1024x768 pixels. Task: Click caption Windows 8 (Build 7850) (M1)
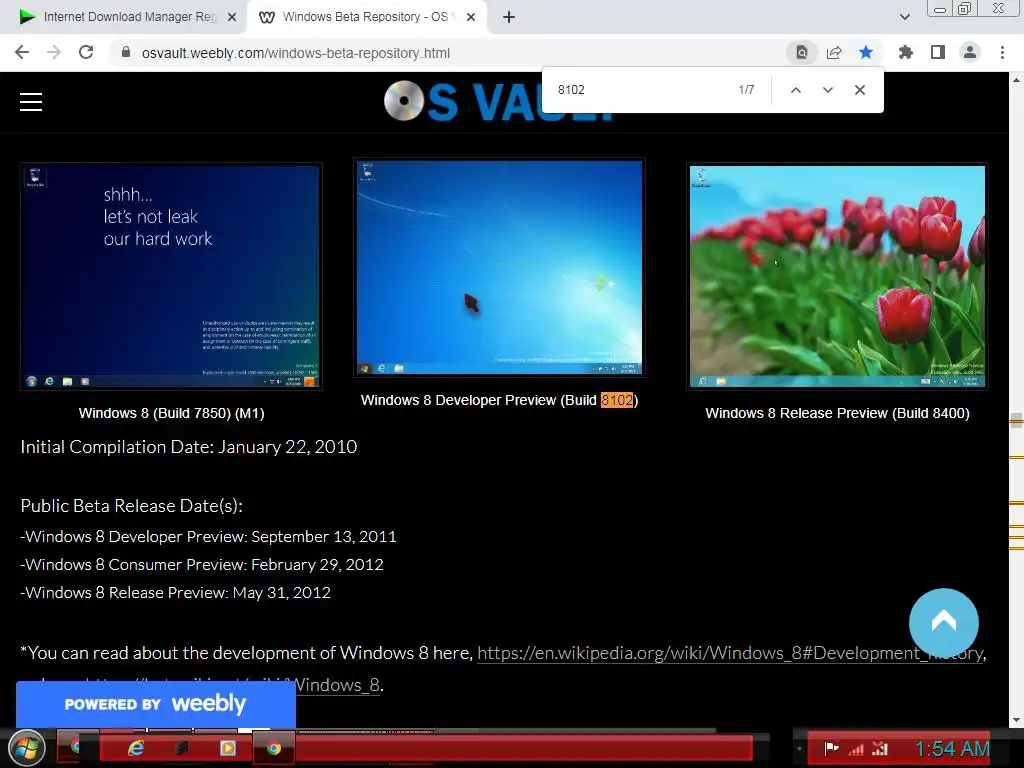tap(171, 413)
